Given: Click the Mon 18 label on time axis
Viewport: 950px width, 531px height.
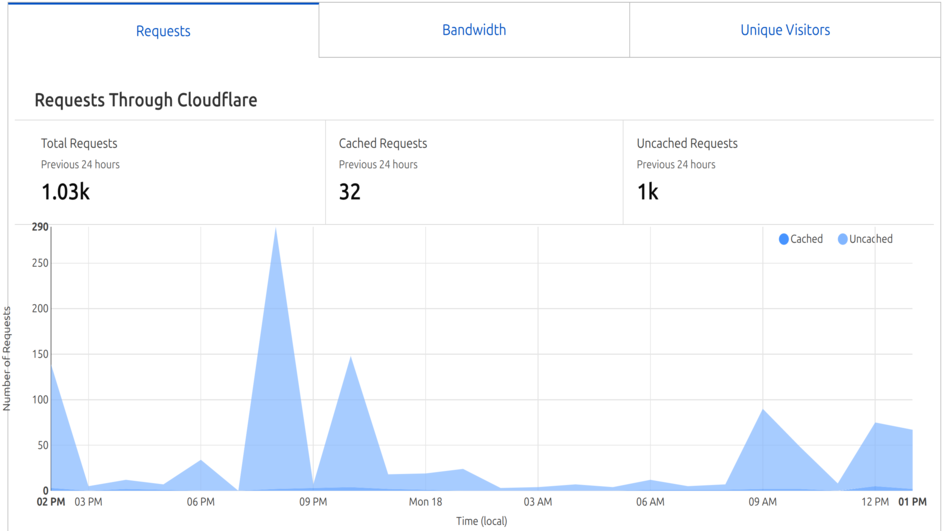Looking at the screenshot, I should click(x=425, y=502).
